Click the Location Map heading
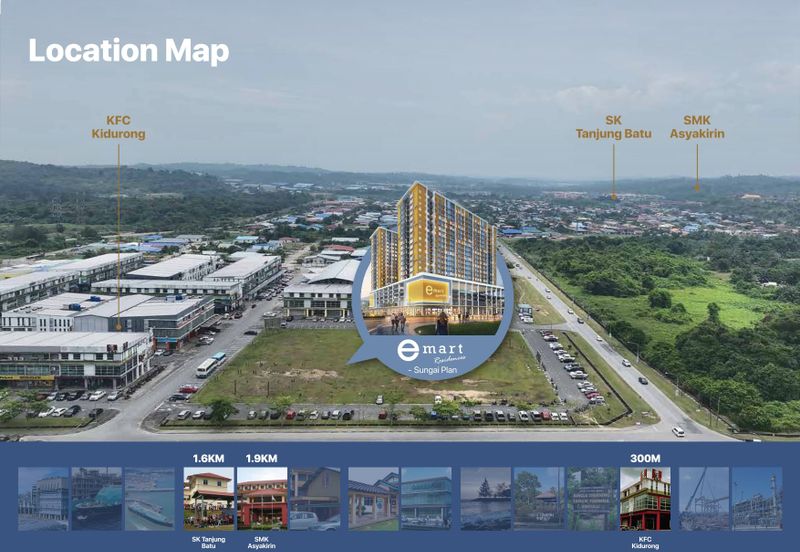Viewport: 800px width, 552px height. pyautogui.click(x=129, y=51)
